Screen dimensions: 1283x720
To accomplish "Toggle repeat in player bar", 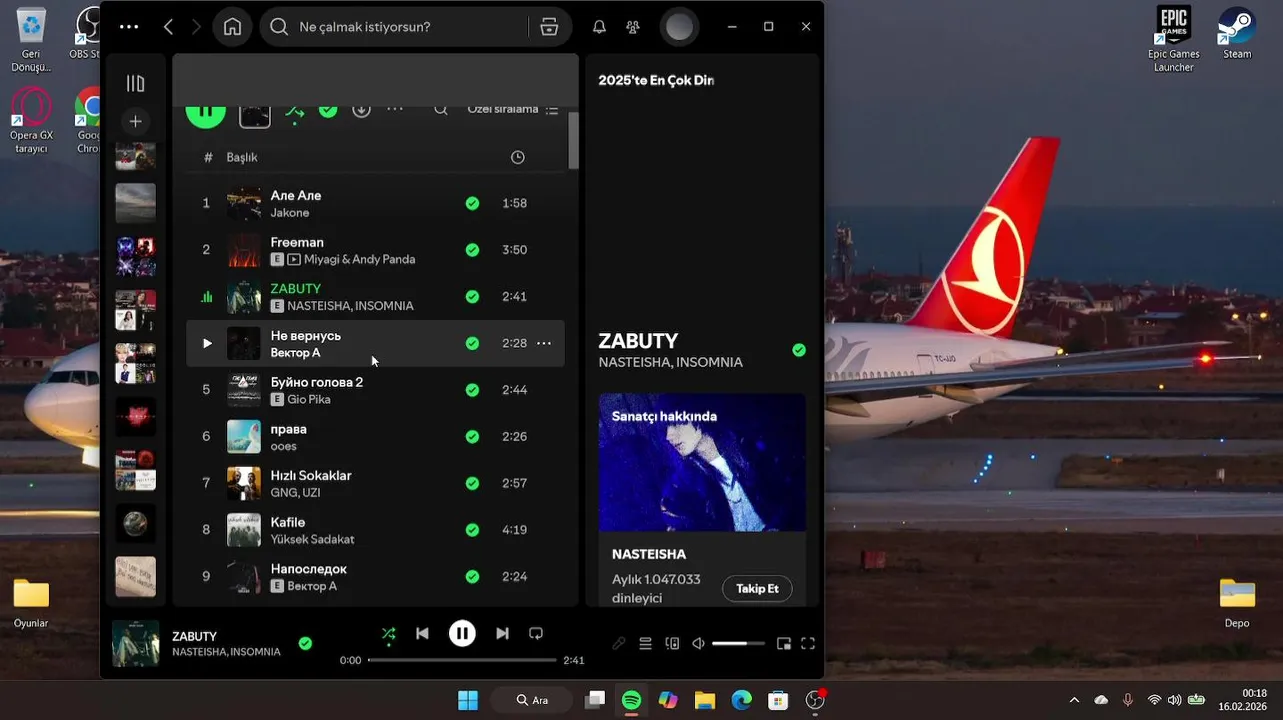I will [536, 633].
